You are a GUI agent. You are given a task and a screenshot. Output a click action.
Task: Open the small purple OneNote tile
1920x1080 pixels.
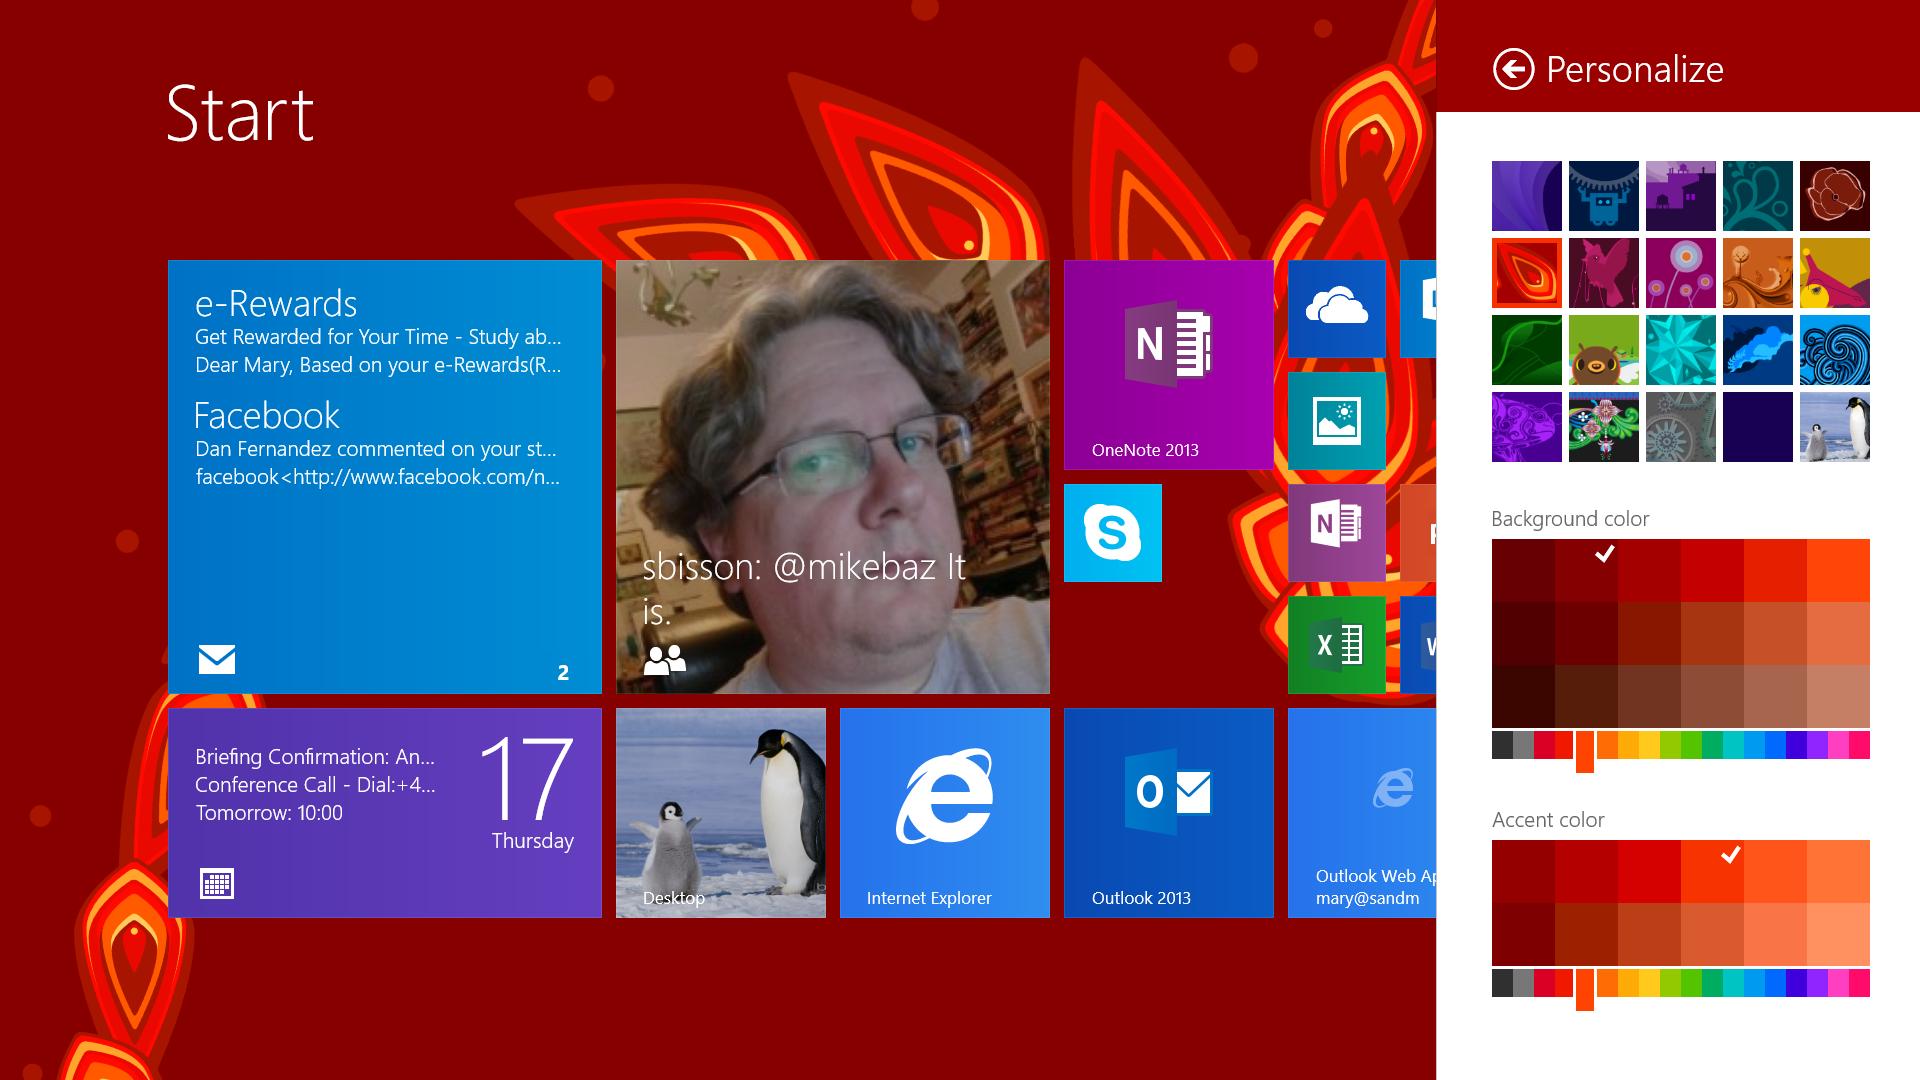point(1336,533)
